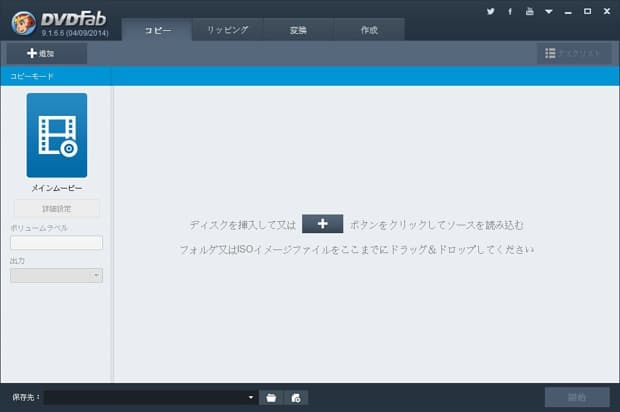Click the center plus button to load source

322,224
